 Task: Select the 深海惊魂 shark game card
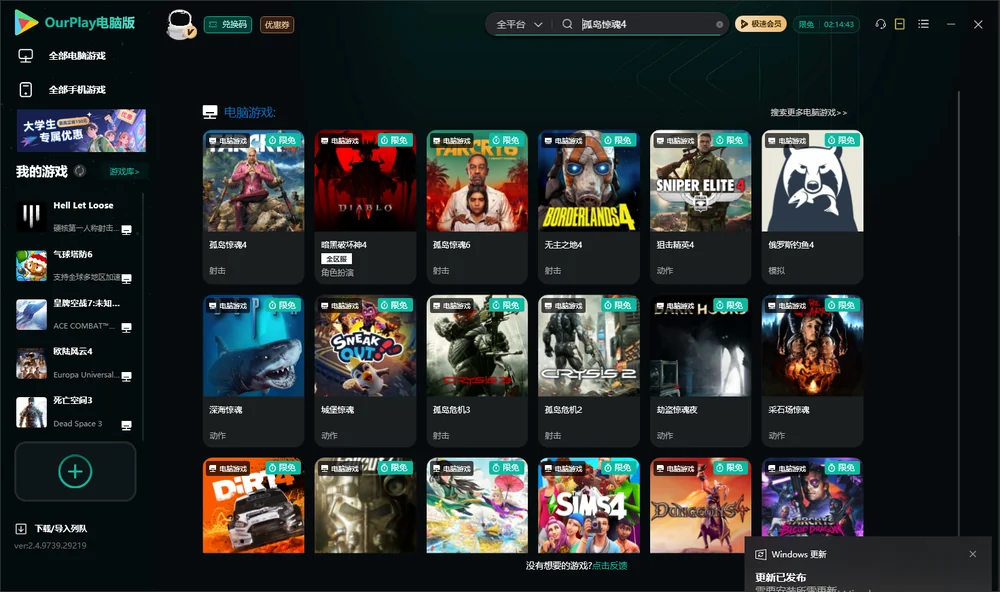pos(253,371)
